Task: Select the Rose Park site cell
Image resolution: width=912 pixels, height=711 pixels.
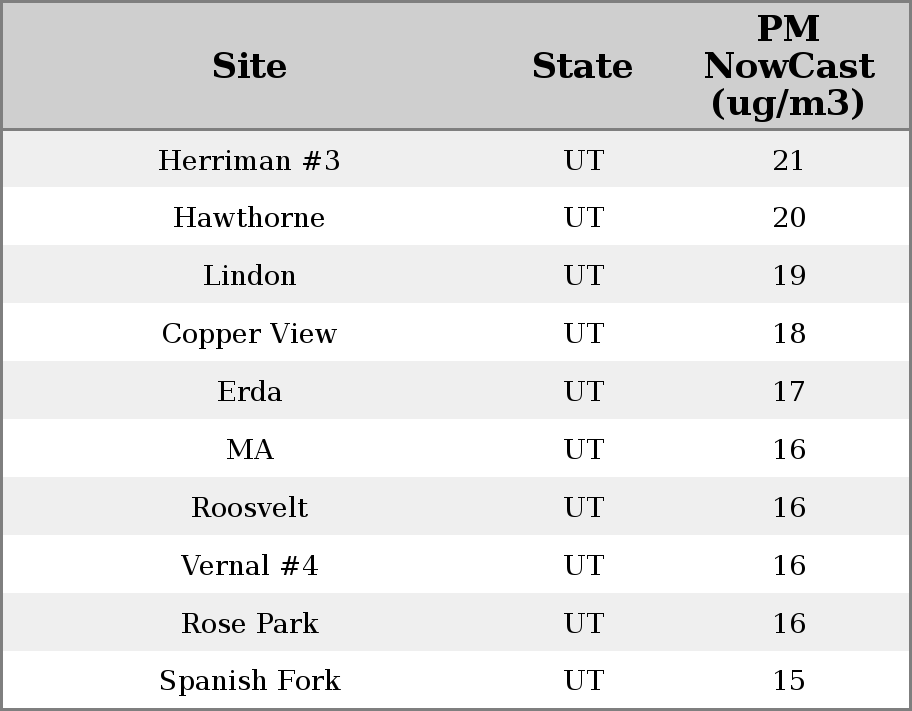Action: click(249, 624)
